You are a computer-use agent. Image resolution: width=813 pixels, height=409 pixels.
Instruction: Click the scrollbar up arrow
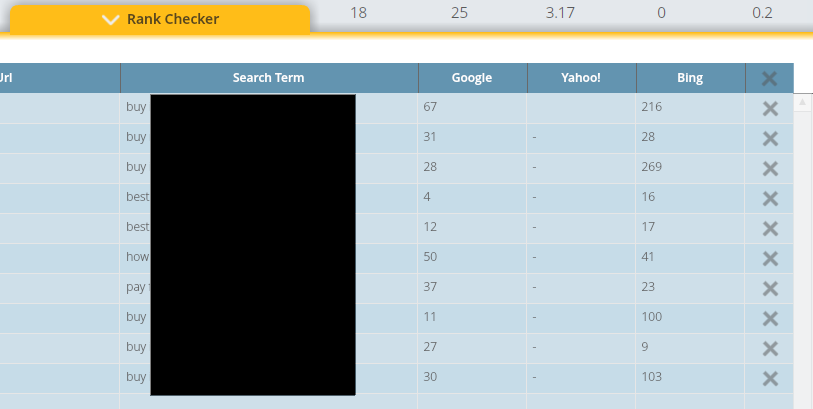(803, 102)
